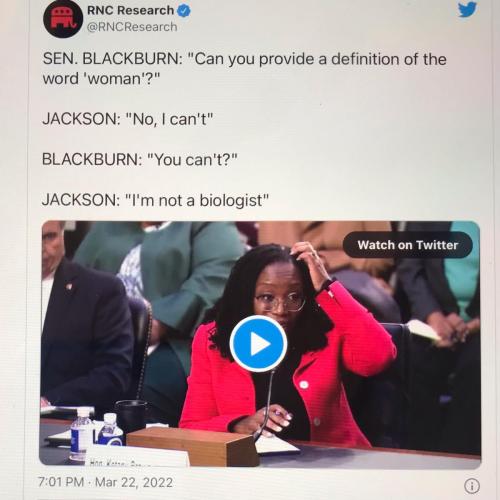Open the @RNCResearch handle link
This screenshot has width=500, height=500.
tap(132, 27)
